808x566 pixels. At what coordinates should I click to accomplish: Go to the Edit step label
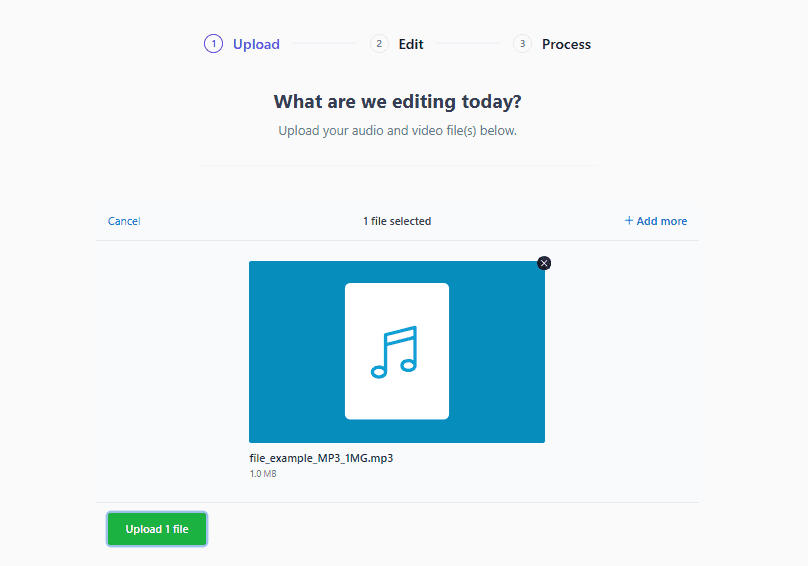411,44
